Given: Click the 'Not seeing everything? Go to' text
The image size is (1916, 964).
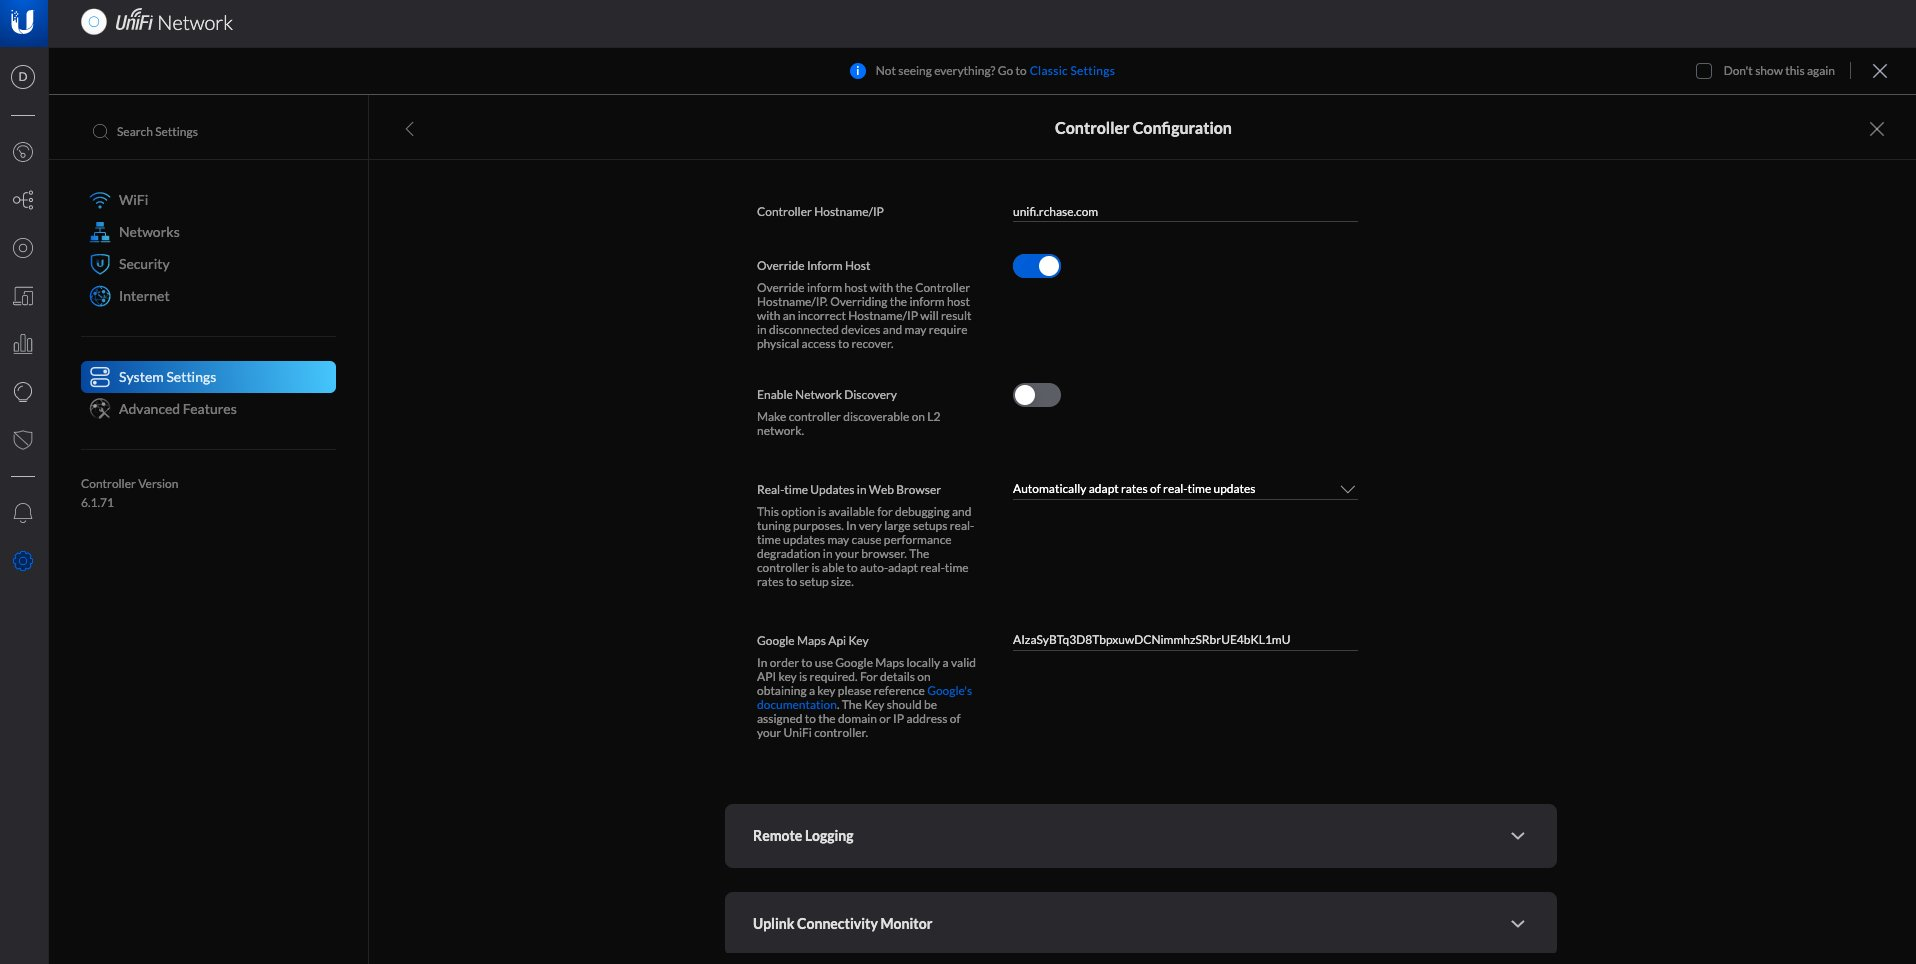Looking at the screenshot, I should tap(951, 71).
